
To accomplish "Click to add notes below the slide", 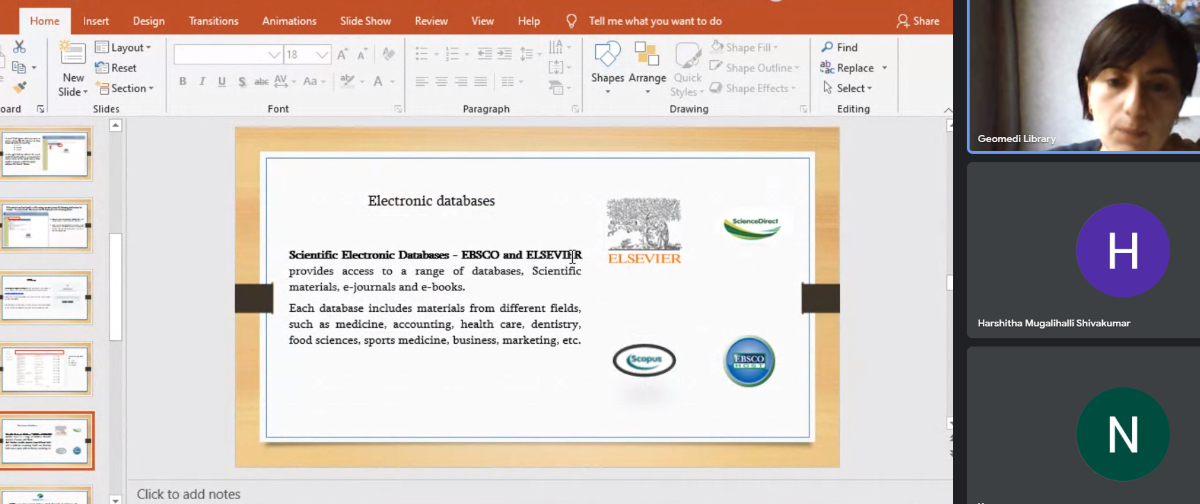I will [189, 494].
